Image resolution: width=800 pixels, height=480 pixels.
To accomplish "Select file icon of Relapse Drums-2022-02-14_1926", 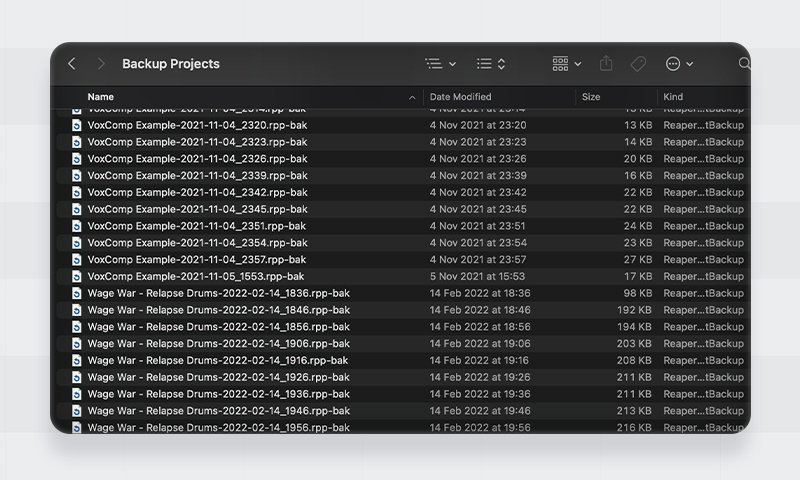I will click(x=77, y=377).
